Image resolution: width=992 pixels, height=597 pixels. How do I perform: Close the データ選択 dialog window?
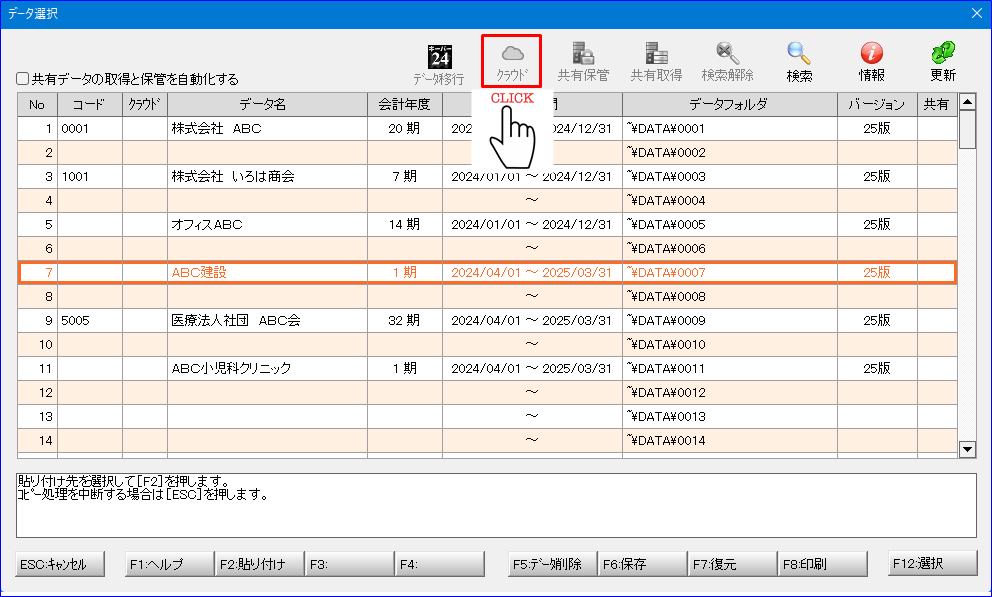pyautogui.click(x=977, y=12)
